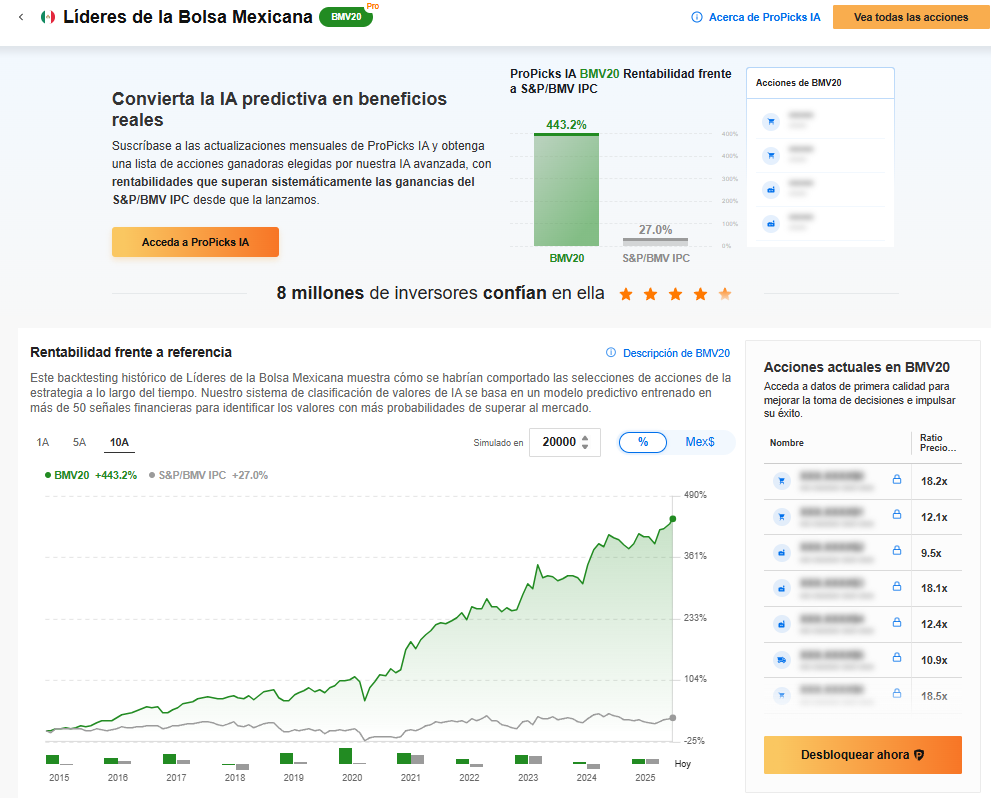Click the 10.9x ratio value
The height and width of the screenshot is (798, 991).
click(x=933, y=660)
